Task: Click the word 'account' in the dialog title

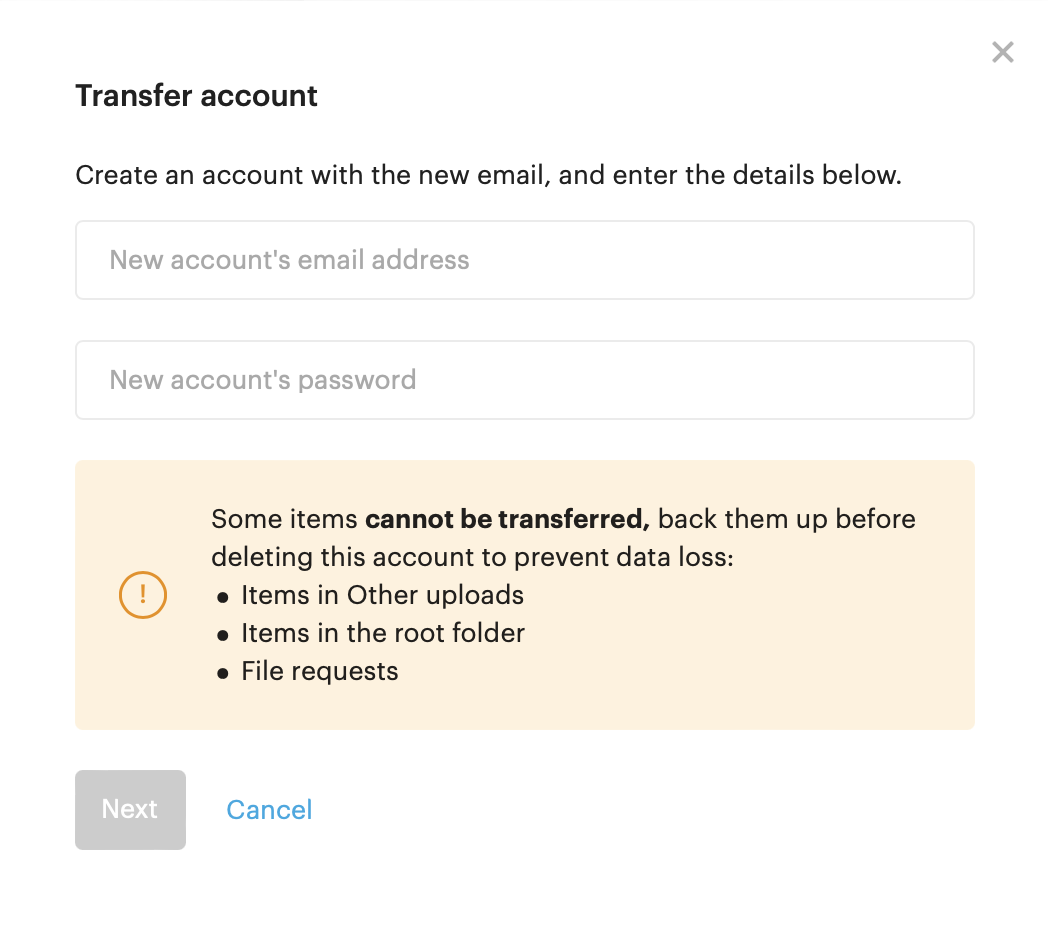Action: tap(259, 96)
